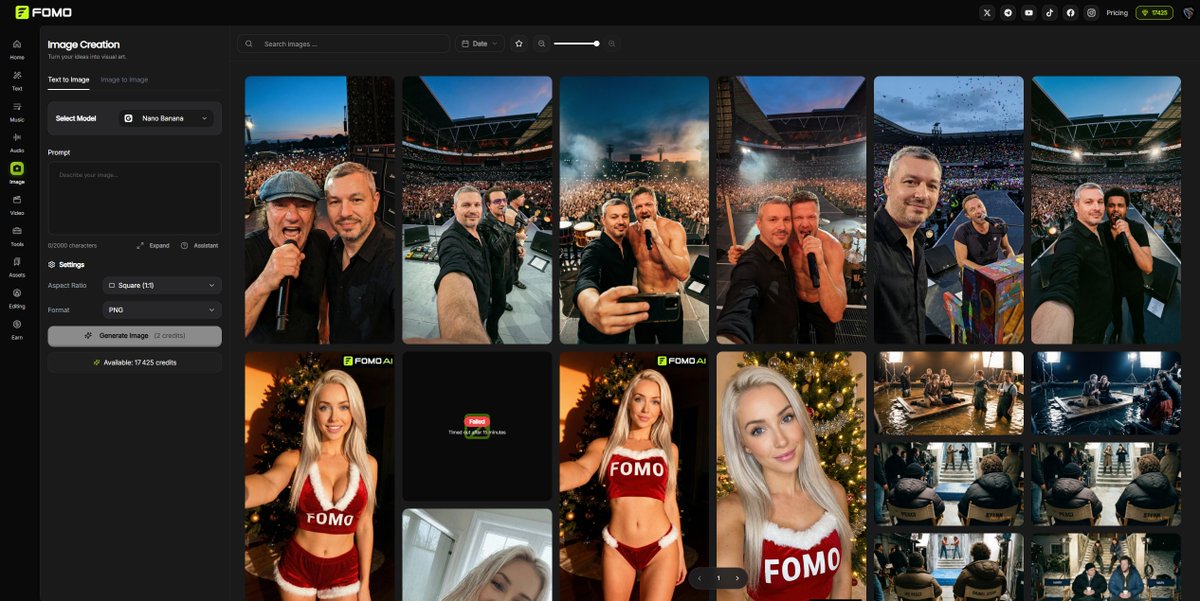Open the colorful piano confetti thumbnail

click(x=949, y=210)
